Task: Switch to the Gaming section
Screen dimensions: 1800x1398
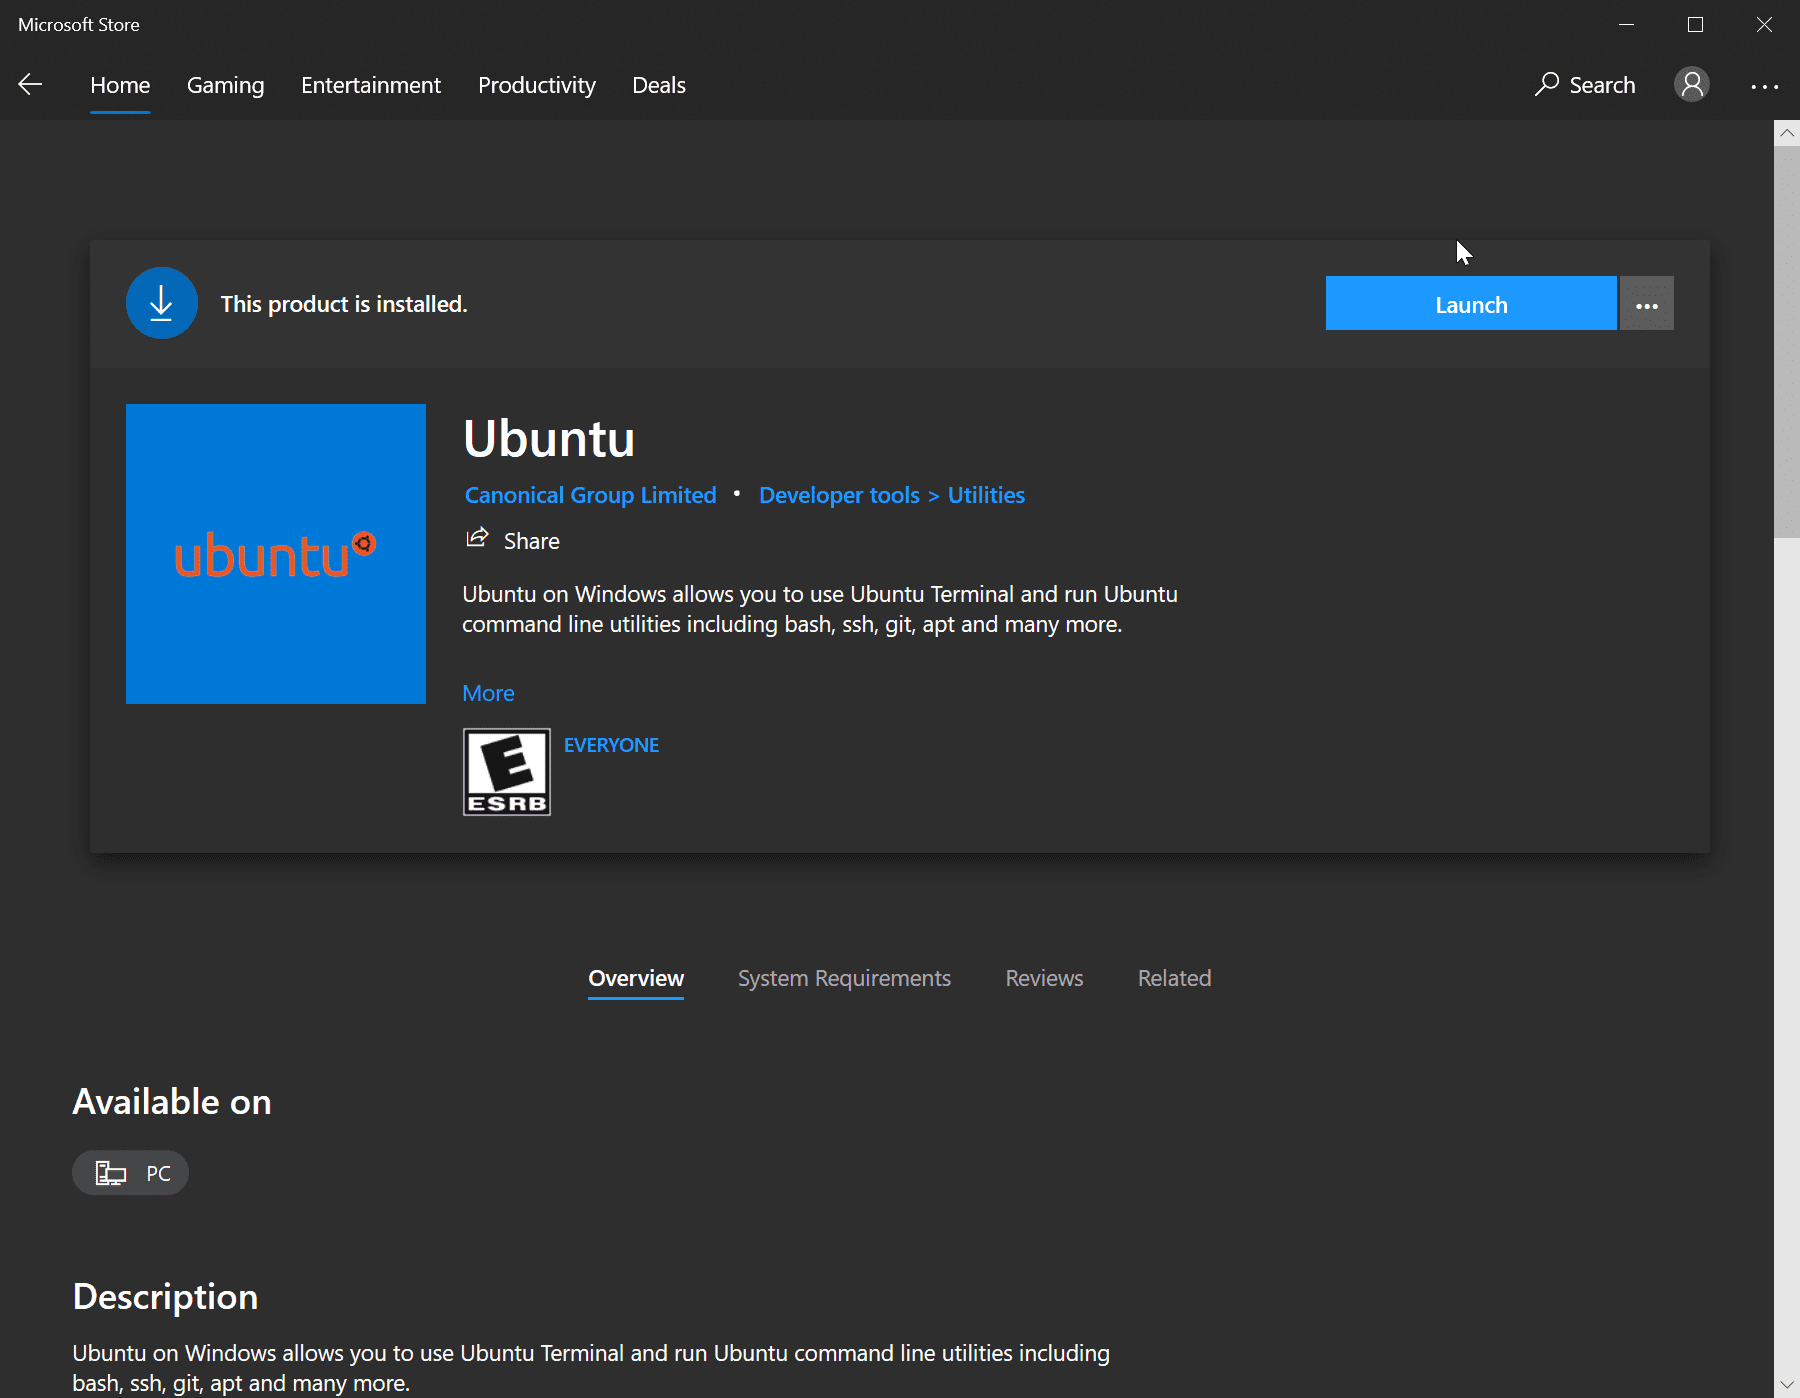Action: tap(224, 85)
